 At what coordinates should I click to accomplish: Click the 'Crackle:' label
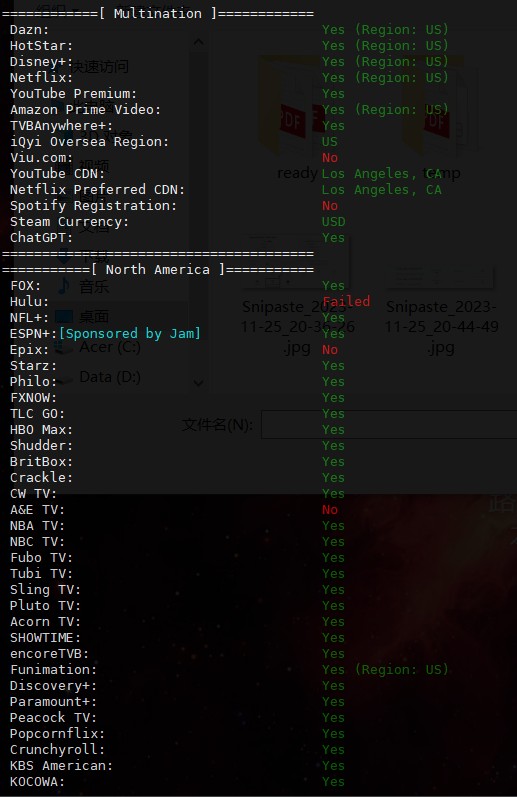[42, 477]
